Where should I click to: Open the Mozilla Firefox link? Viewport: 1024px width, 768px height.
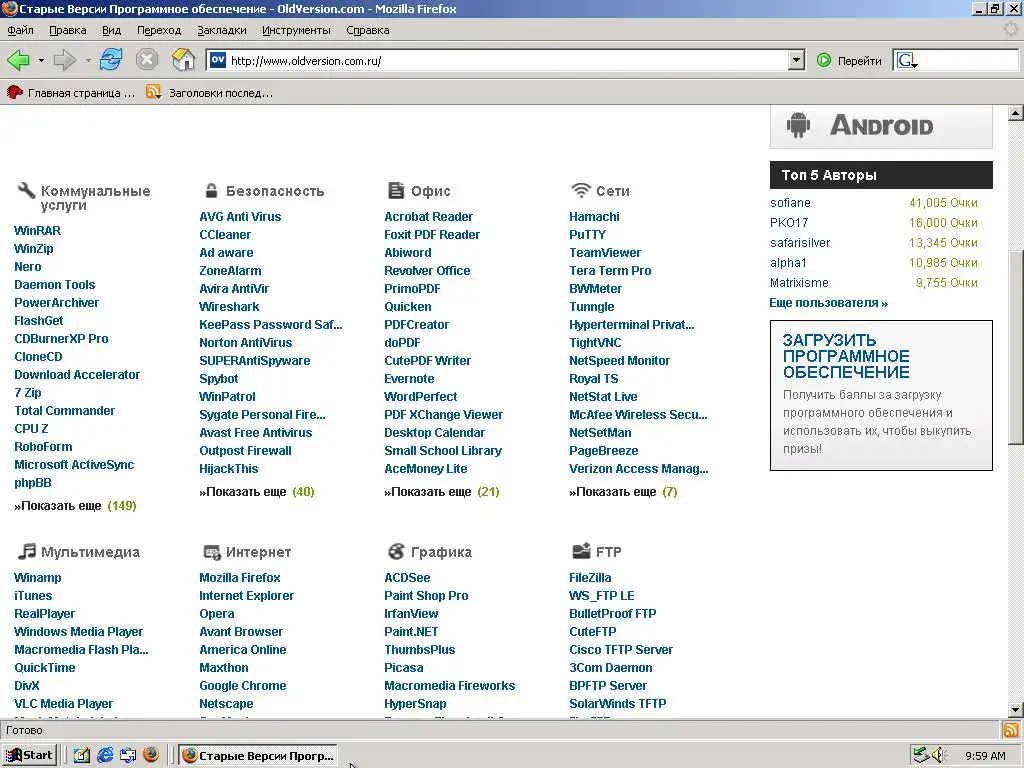tap(240, 577)
